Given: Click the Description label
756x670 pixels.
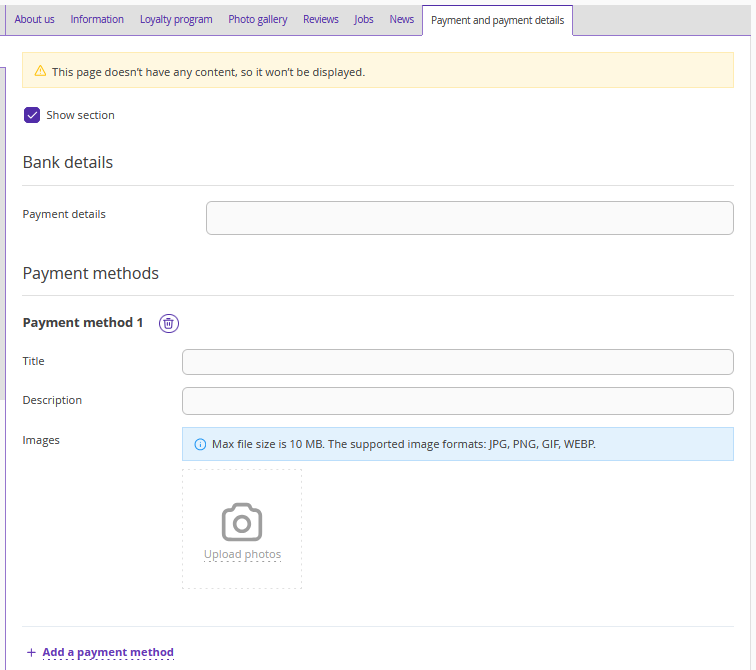Looking at the screenshot, I should [x=52, y=400].
